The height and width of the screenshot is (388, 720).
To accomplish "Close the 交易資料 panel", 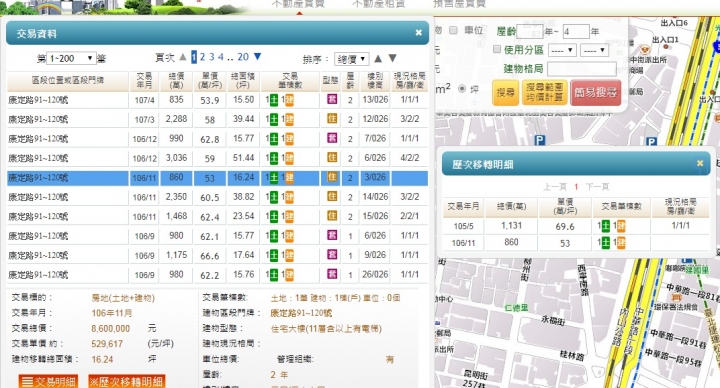I will 418,33.
